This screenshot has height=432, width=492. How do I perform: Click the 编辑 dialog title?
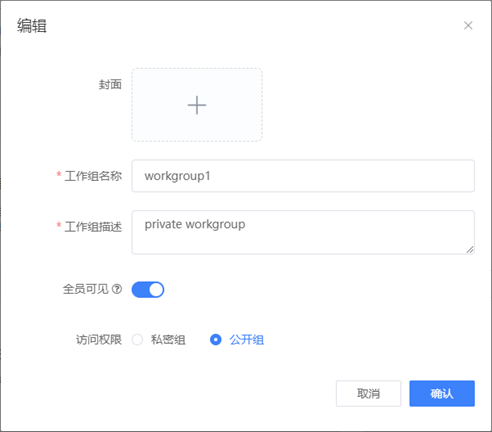click(32, 26)
